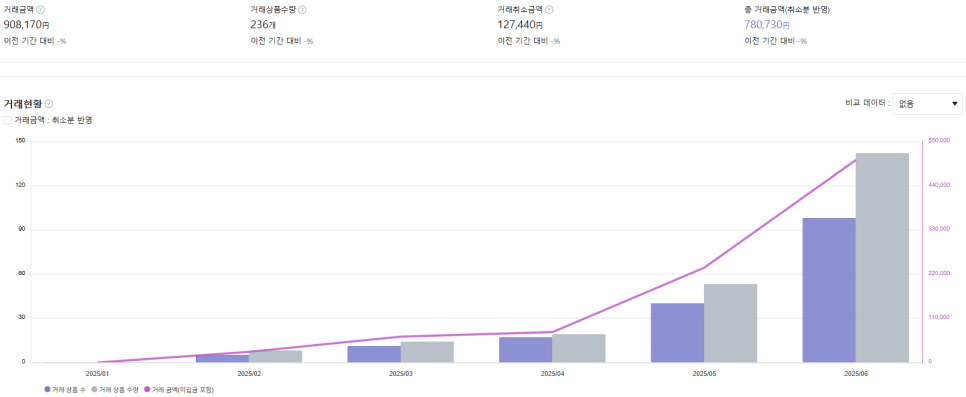Select the purple bar for 2025/05

[677, 333]
